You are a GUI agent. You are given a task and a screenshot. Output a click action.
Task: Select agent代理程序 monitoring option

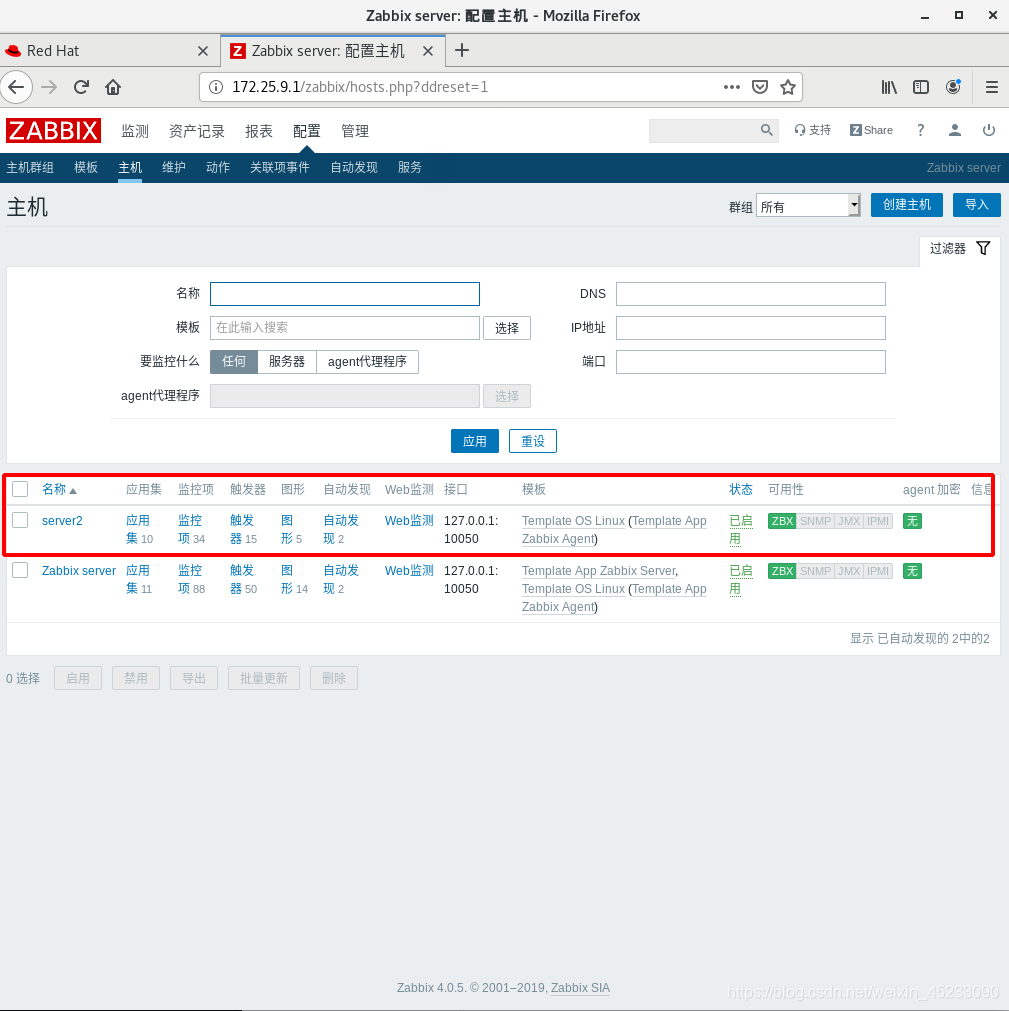[x=367, y=362]
